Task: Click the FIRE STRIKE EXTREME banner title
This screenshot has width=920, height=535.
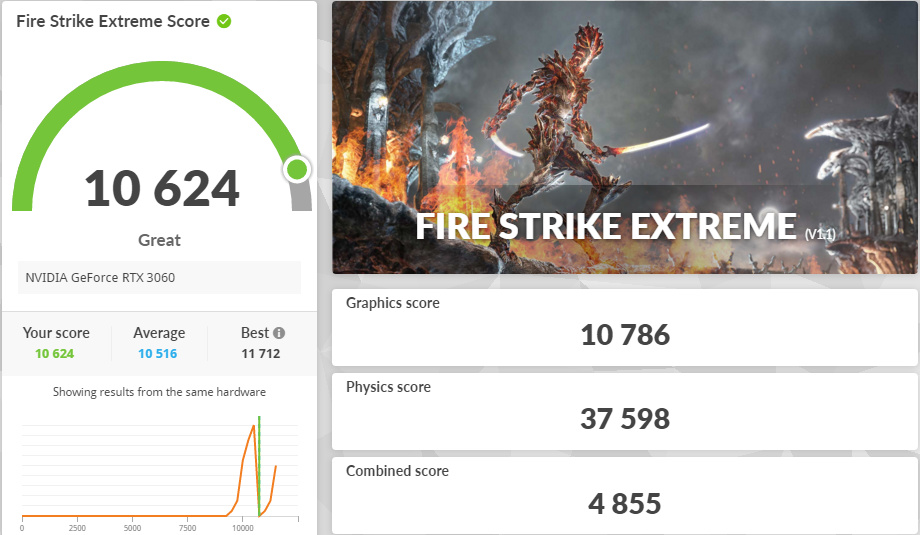Action: coord(606,226)
